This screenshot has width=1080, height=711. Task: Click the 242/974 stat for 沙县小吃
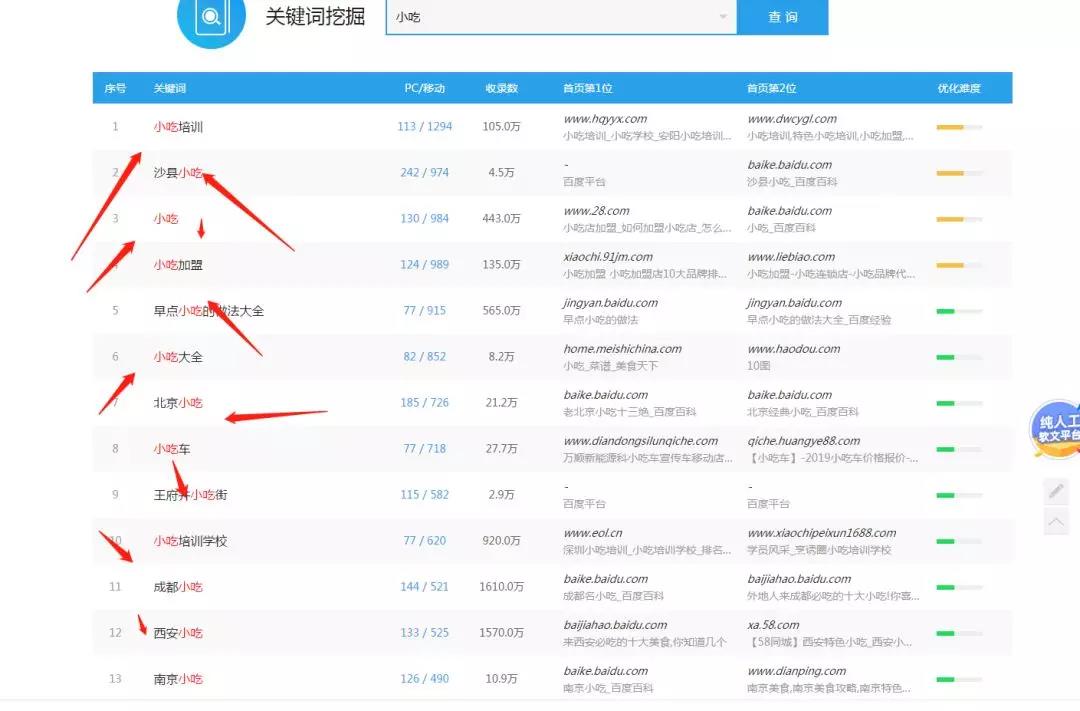(x=423, y=172)
